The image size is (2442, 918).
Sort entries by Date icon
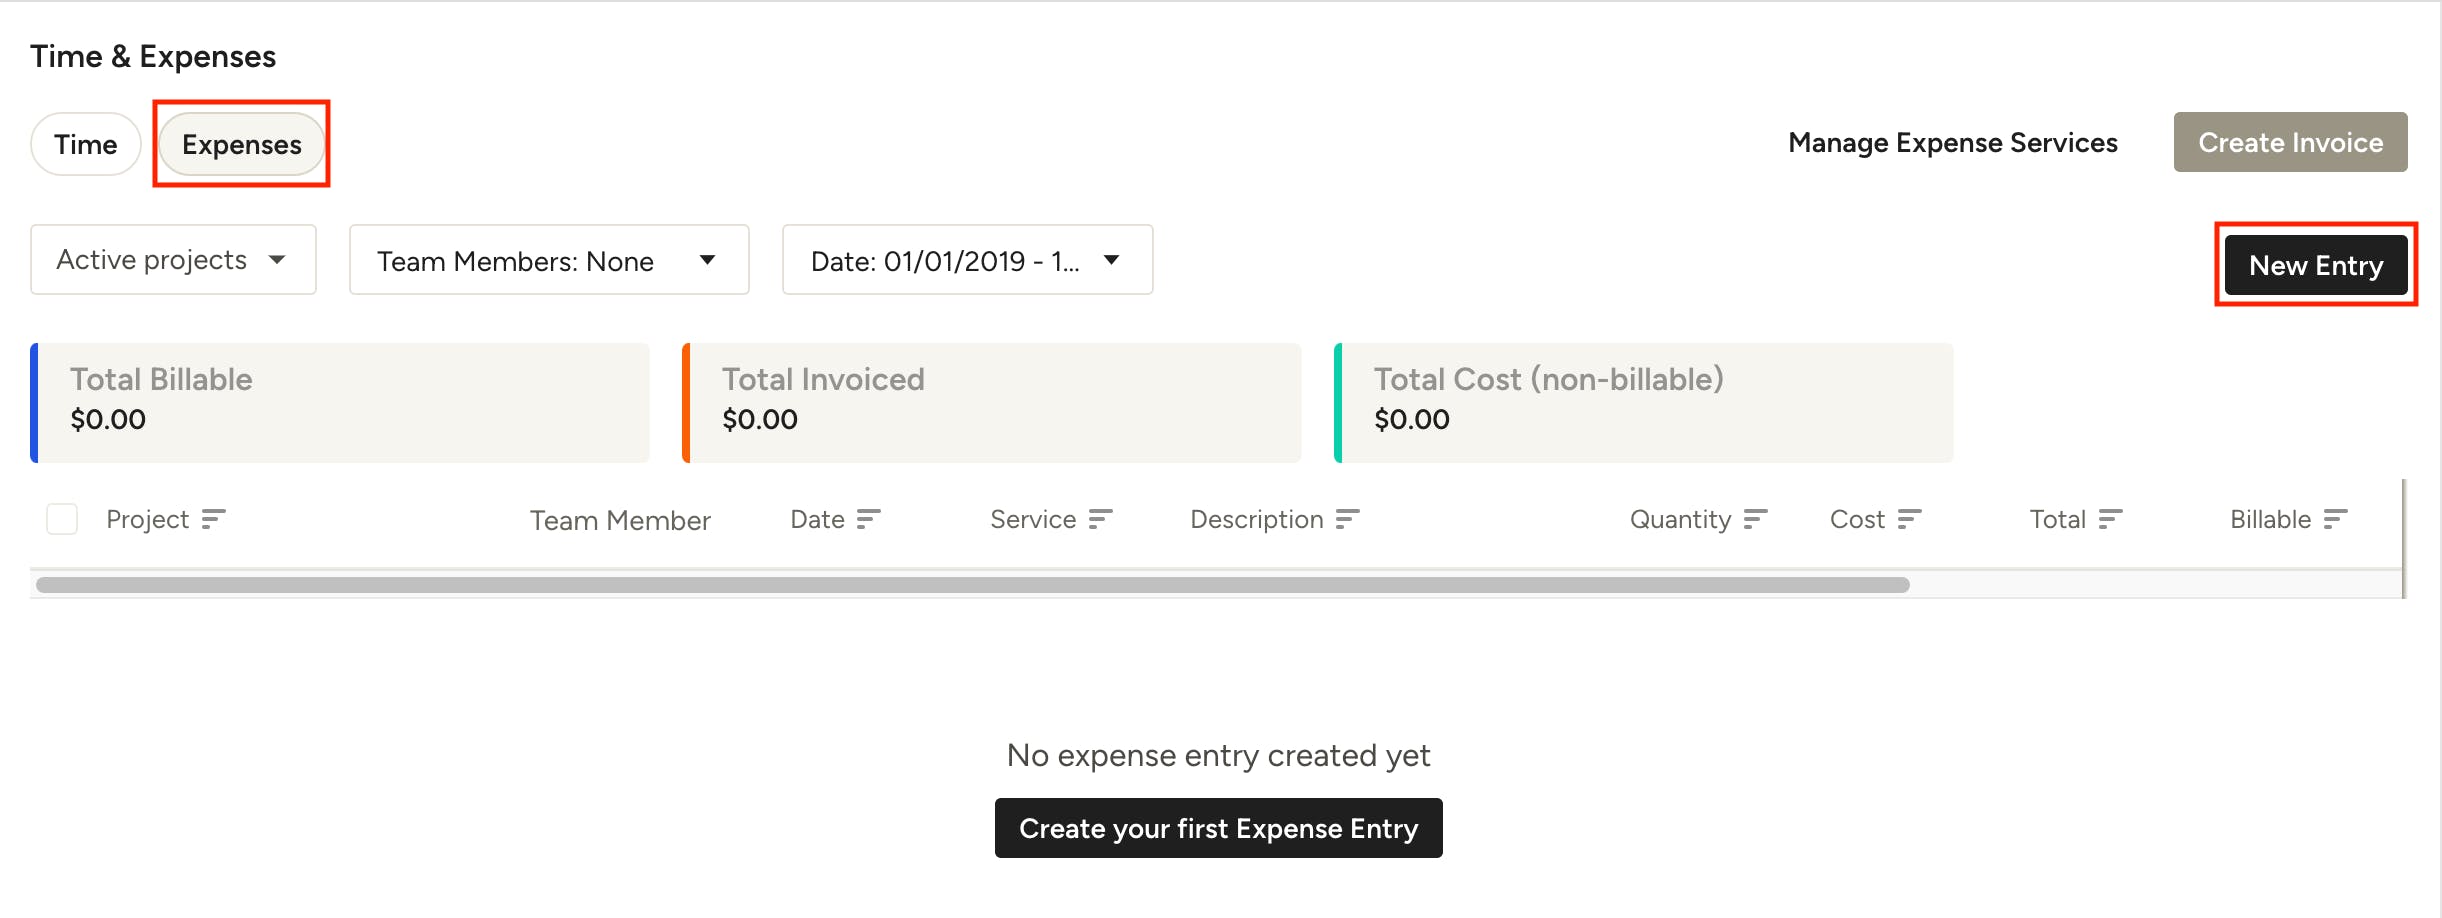868,519
